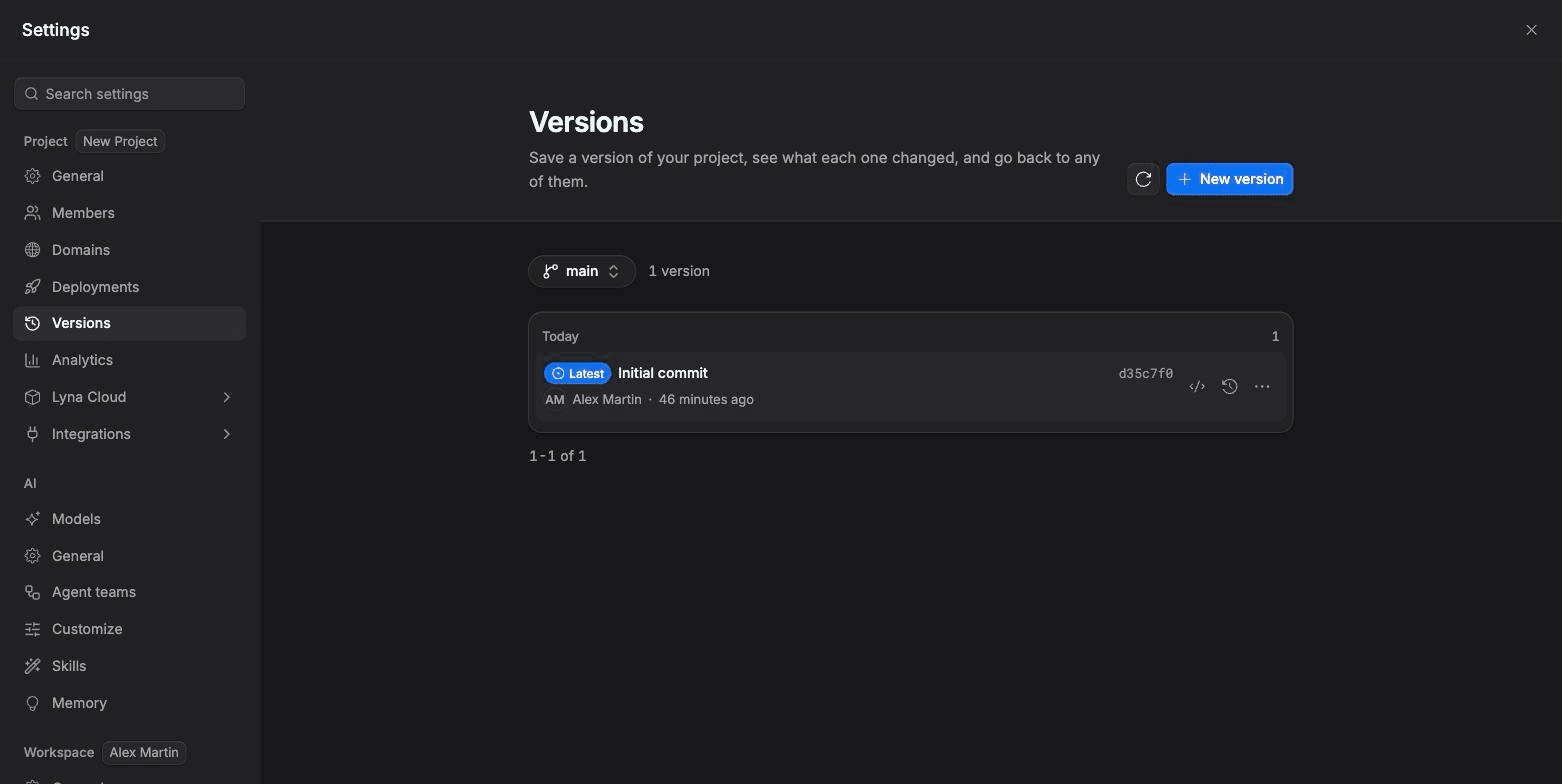The image size is (1562, 784).
Task: Click the Alex Martin workspace badge
Action: tap(144, 752)
